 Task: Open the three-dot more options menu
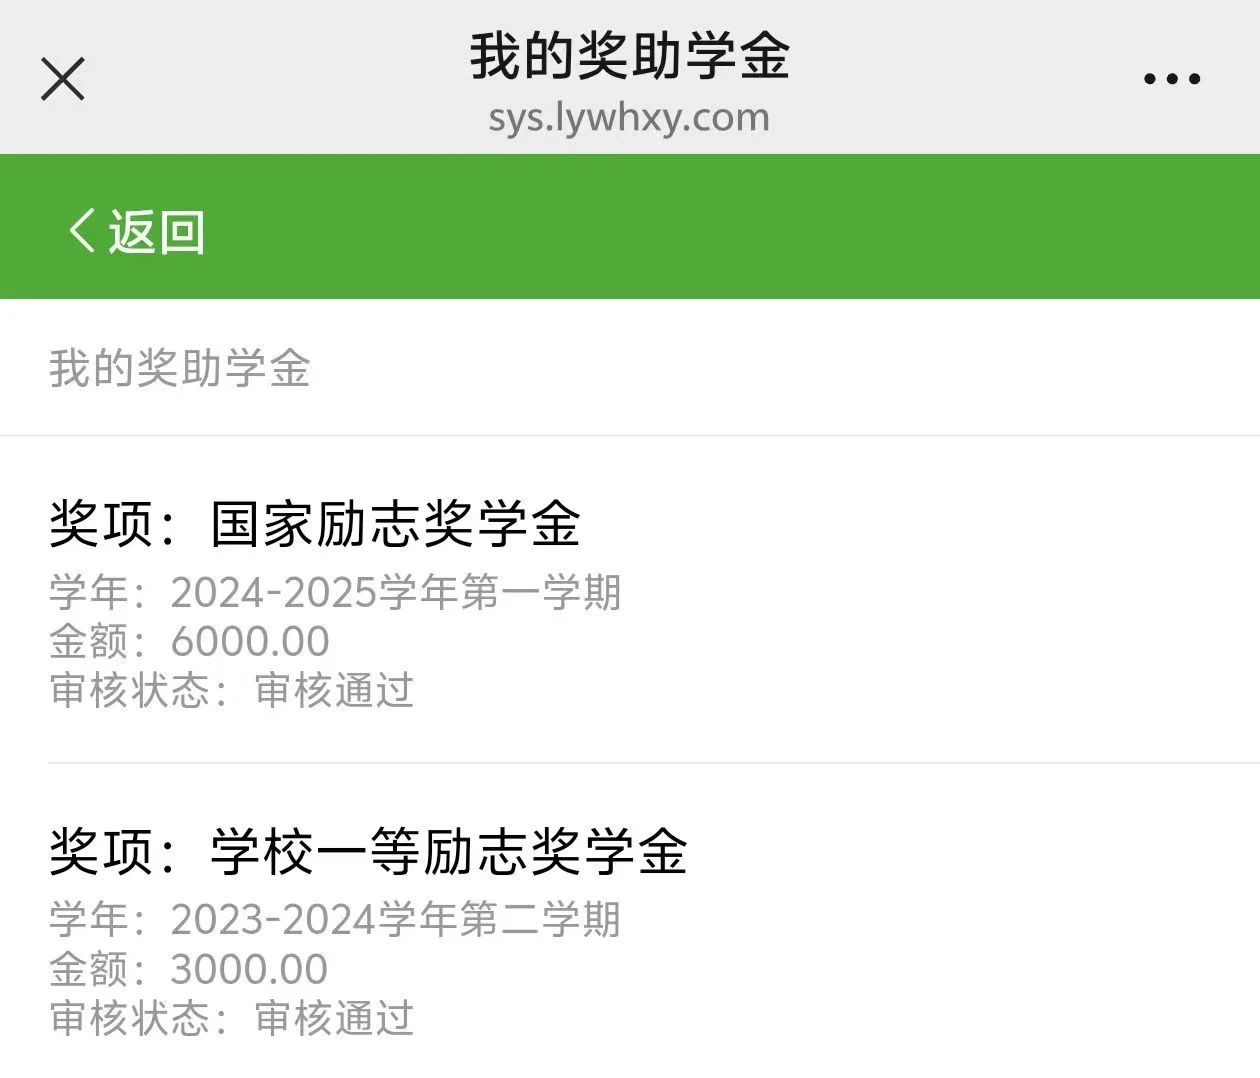coord(1172,79)
